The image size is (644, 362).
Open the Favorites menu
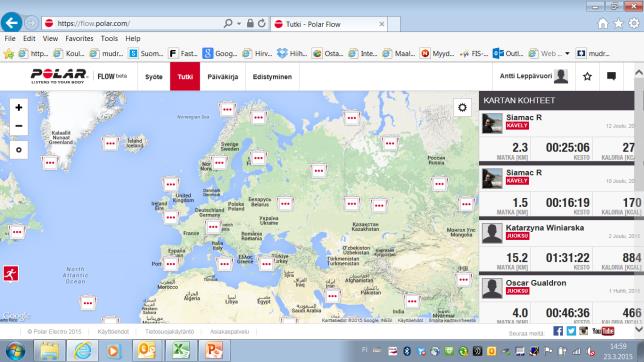point(79,39)
